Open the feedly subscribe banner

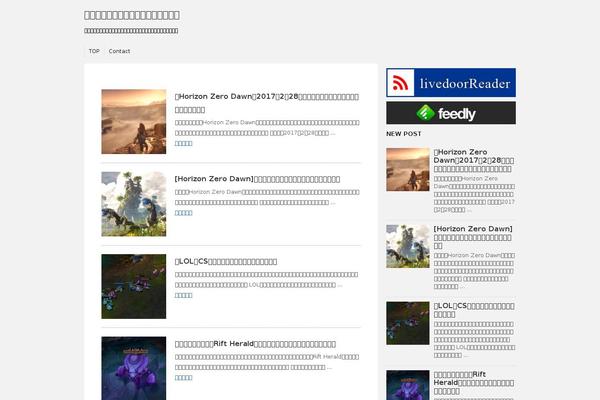coord(451,113)
